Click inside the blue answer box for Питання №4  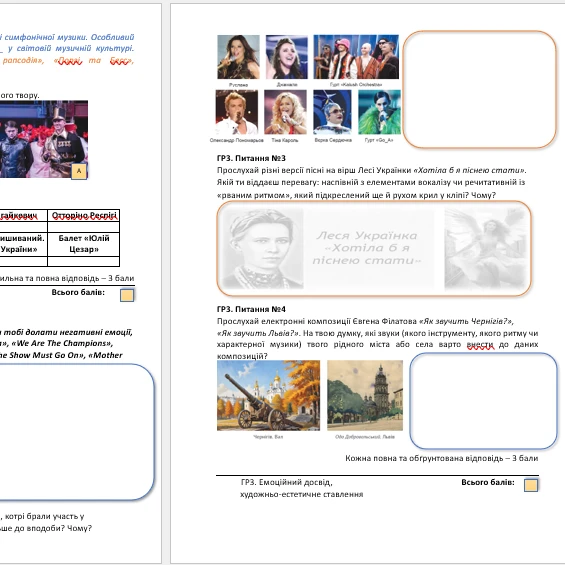tap(484, 401)
